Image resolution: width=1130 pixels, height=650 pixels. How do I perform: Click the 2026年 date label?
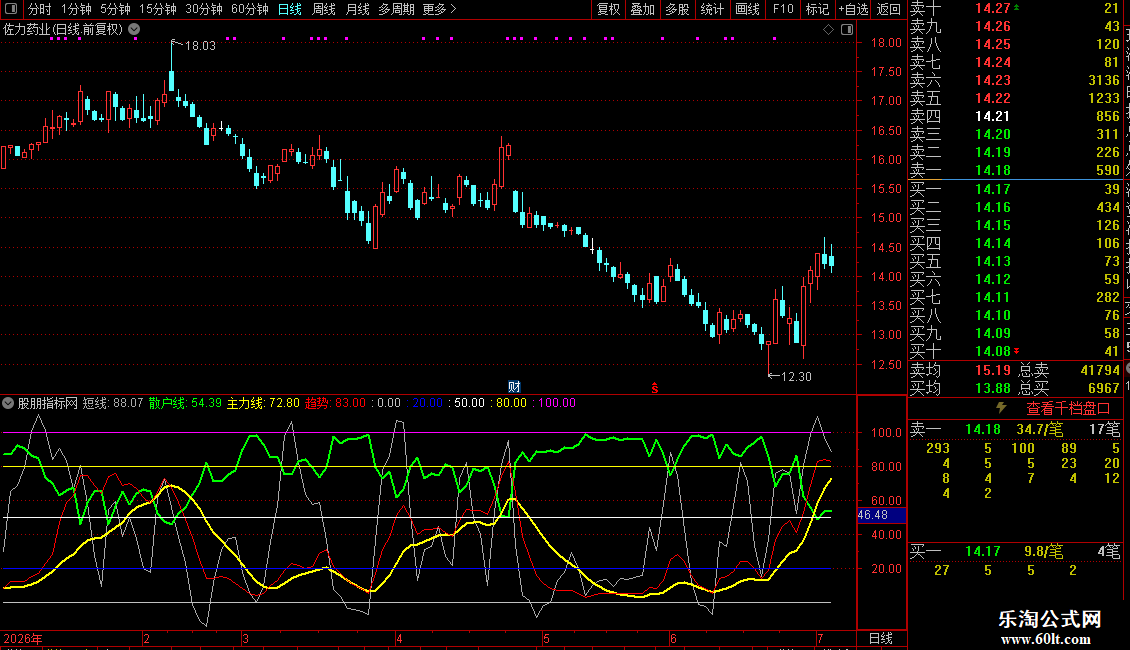[23, 638]
